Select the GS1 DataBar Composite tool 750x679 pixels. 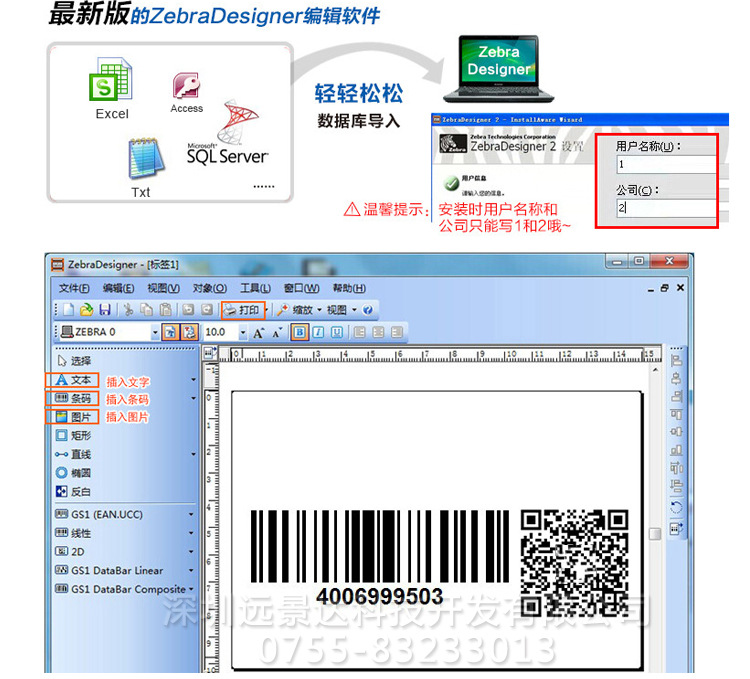coord(121,589)
